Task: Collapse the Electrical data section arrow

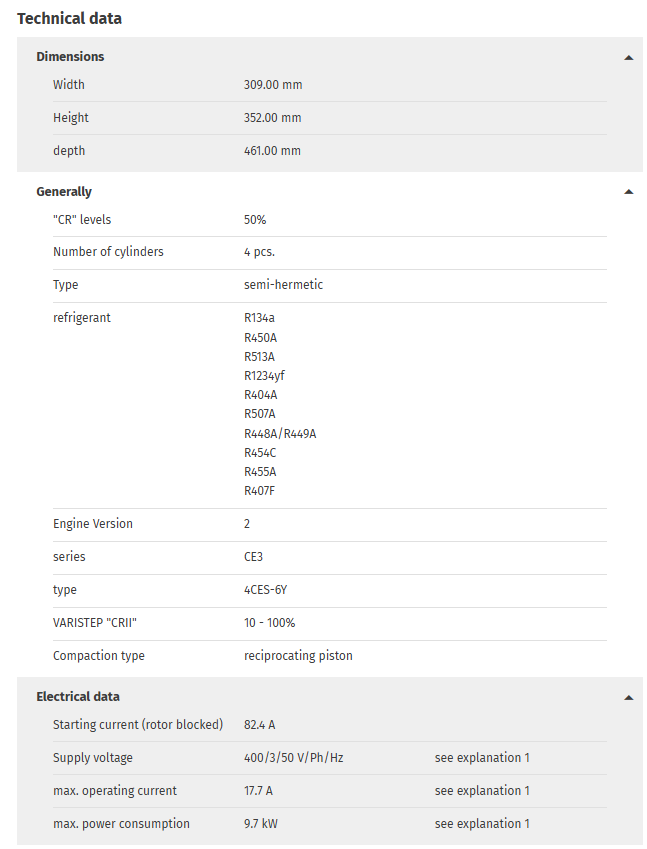Action: pyautogui.click(x=628, y=697)
